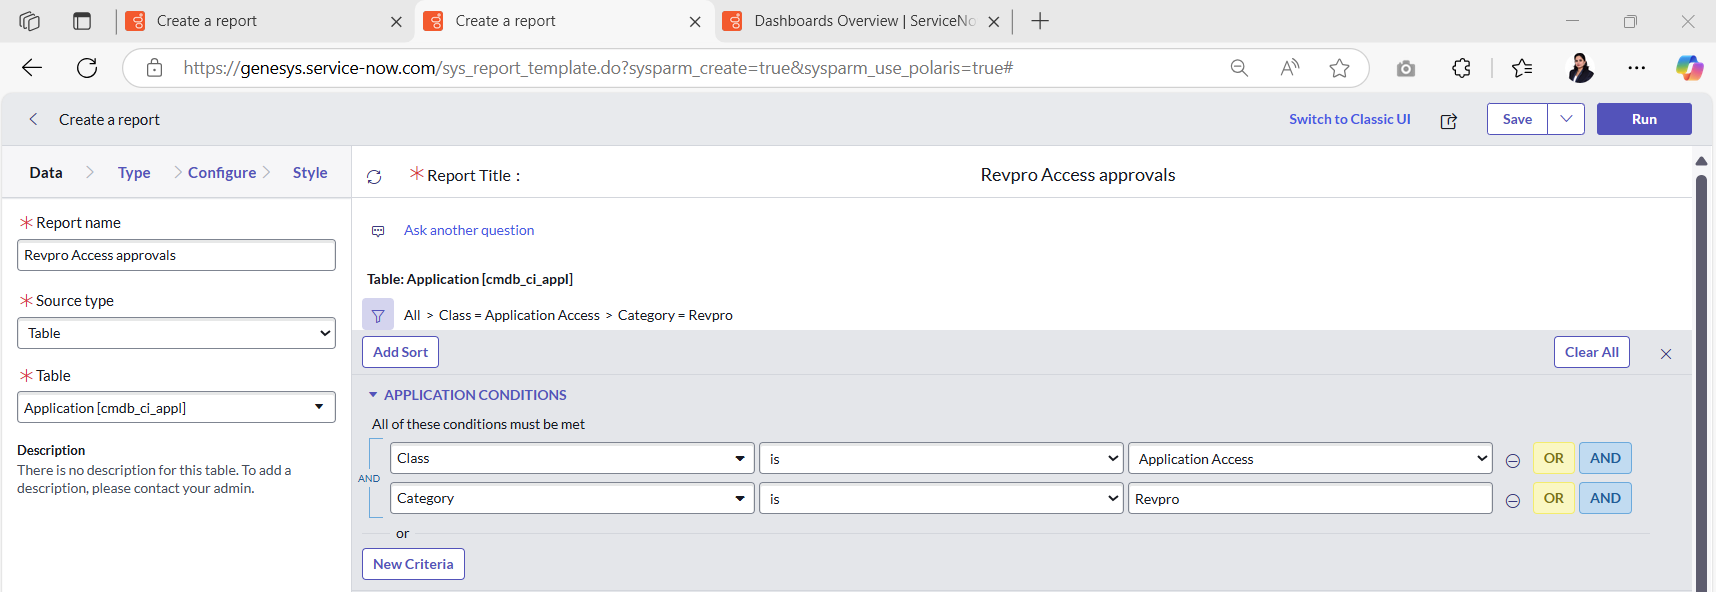Viewport: 1716px width, 592px height.
Task: Switch to the Type tab
Action: (x=134, y=172)
